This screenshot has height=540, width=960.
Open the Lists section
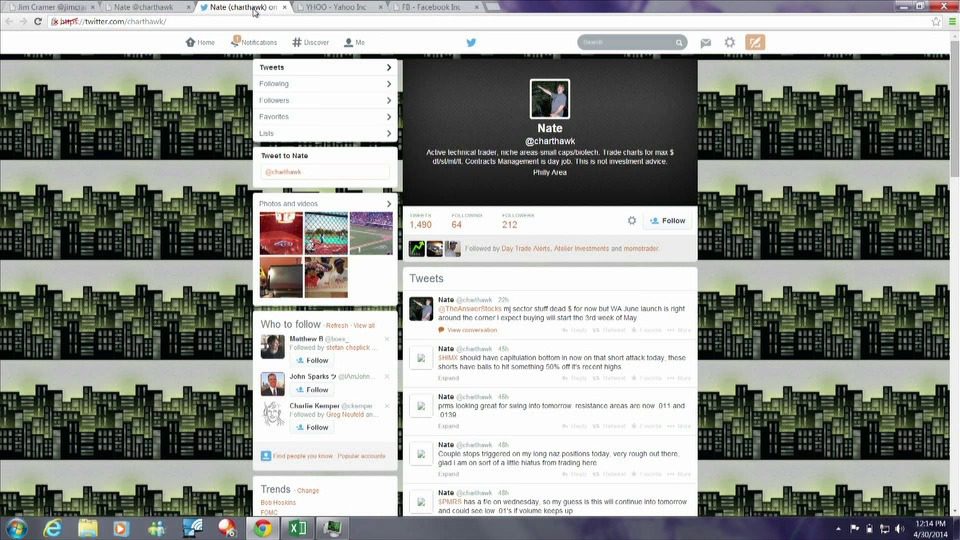point(325,133)
